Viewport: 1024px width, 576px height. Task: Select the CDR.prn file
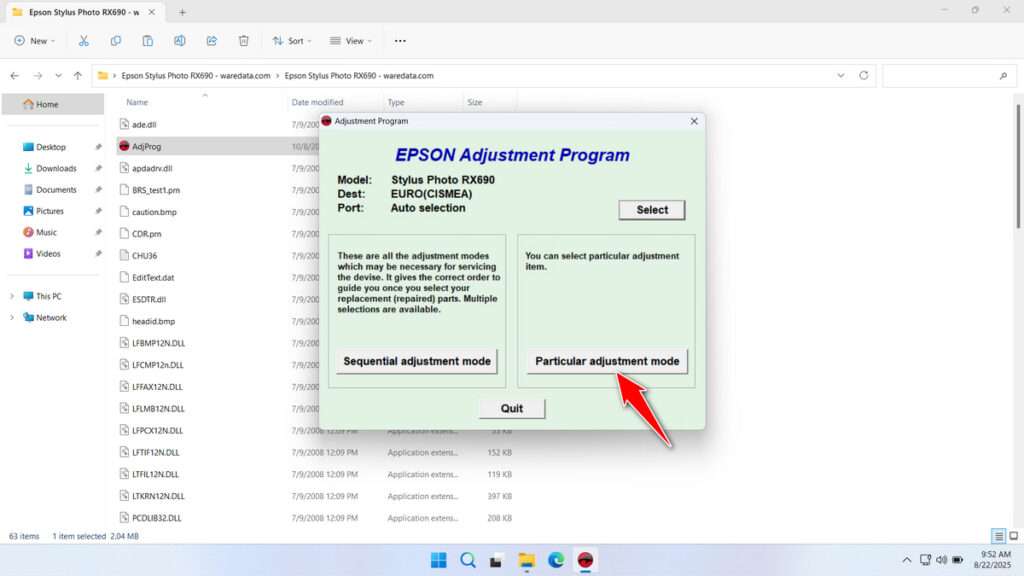pos(146,234)
